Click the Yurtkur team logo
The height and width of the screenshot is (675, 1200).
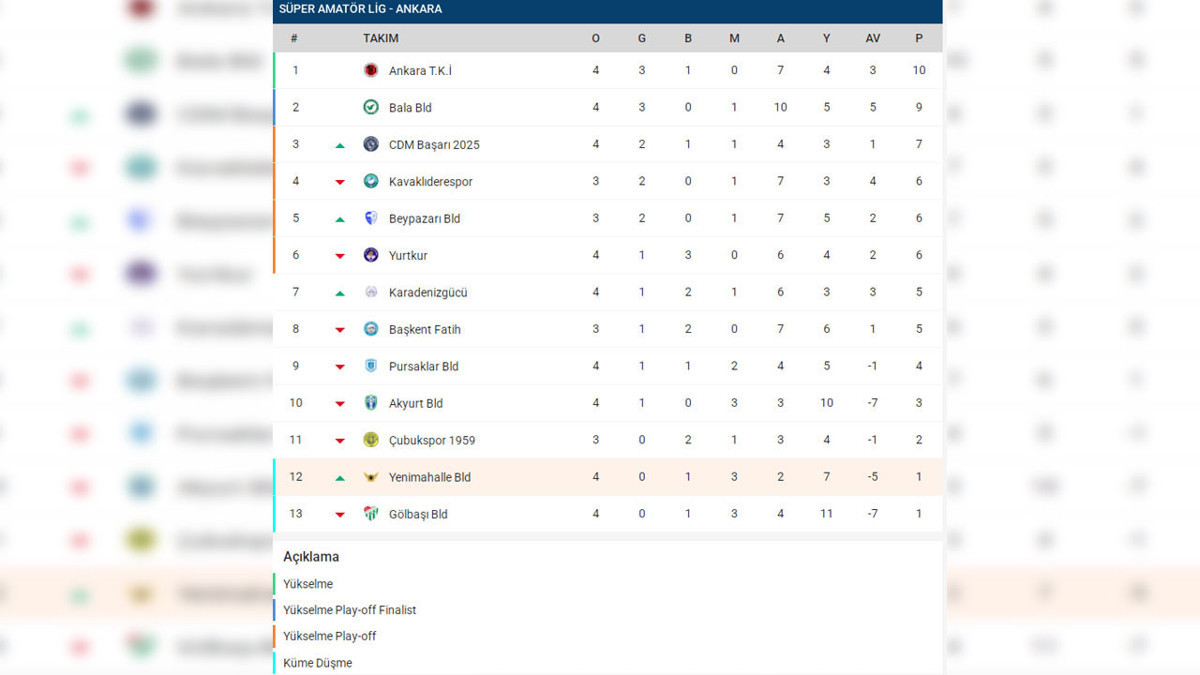coord(371,255)
